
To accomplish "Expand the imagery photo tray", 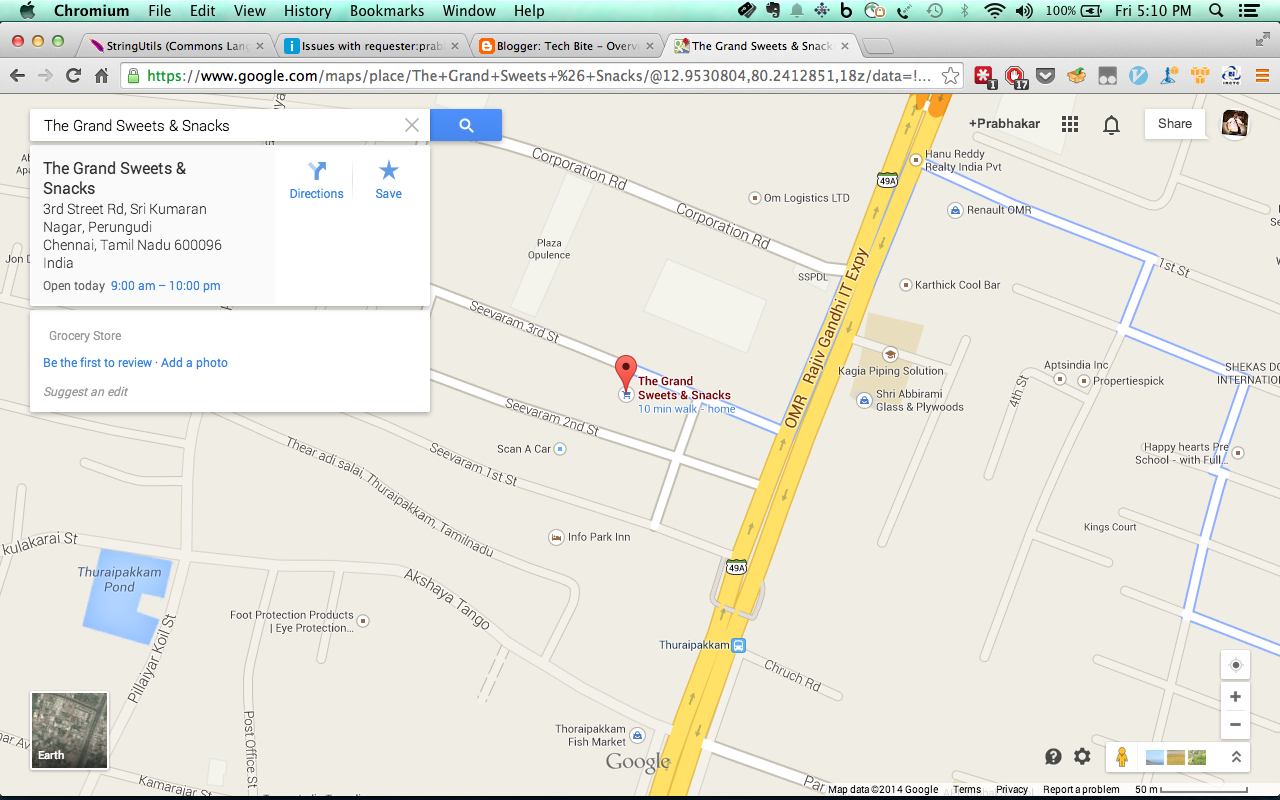I will point(1236,757).
